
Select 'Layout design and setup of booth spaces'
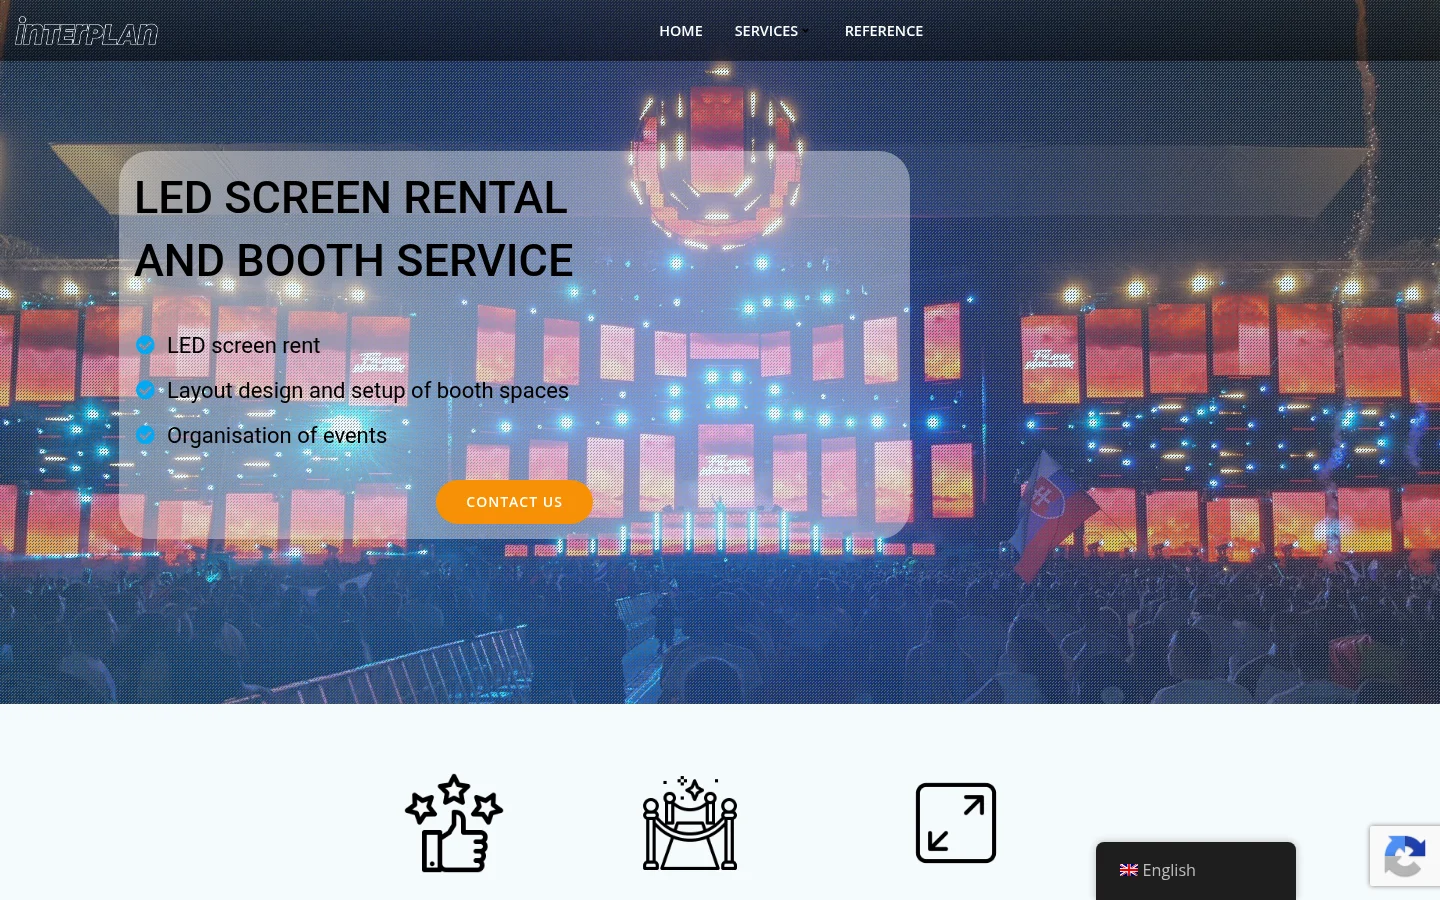[x=367, y=391]
